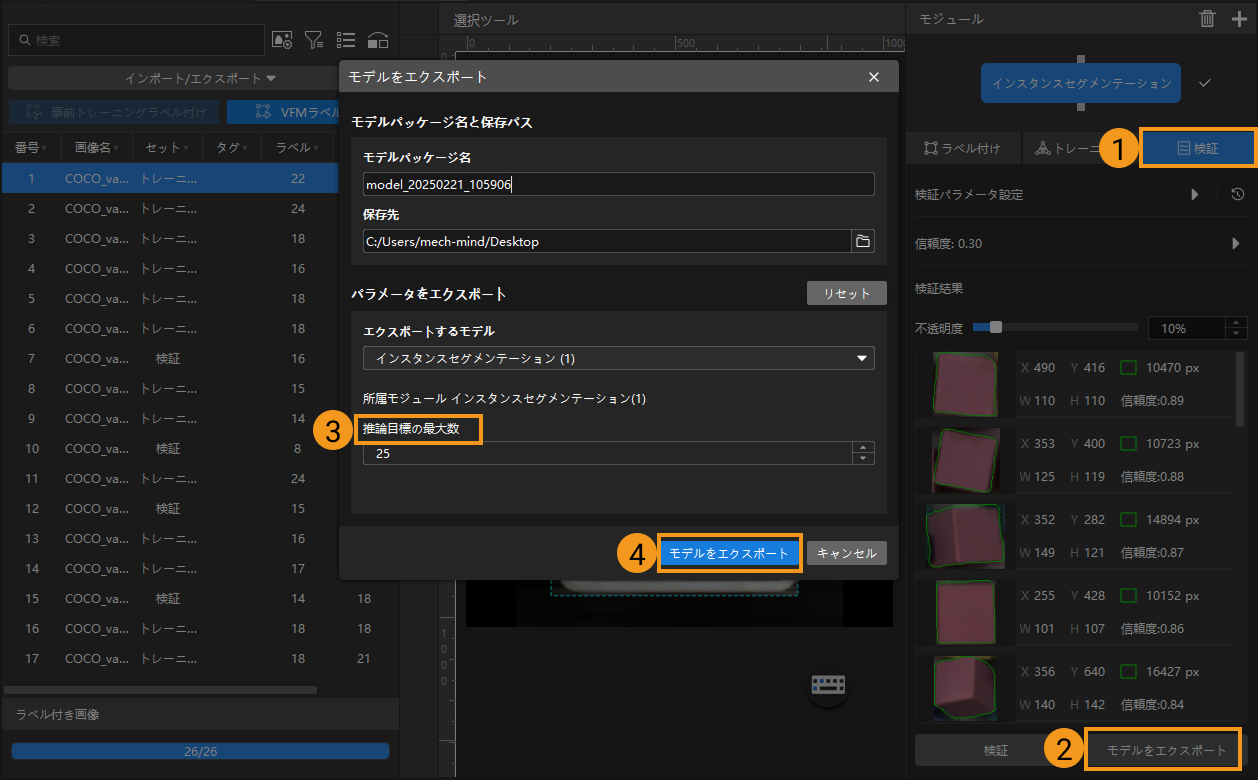Expand the confidence 0.30 arrow
The image size is (1258, 780).
tap(1235, 243)
